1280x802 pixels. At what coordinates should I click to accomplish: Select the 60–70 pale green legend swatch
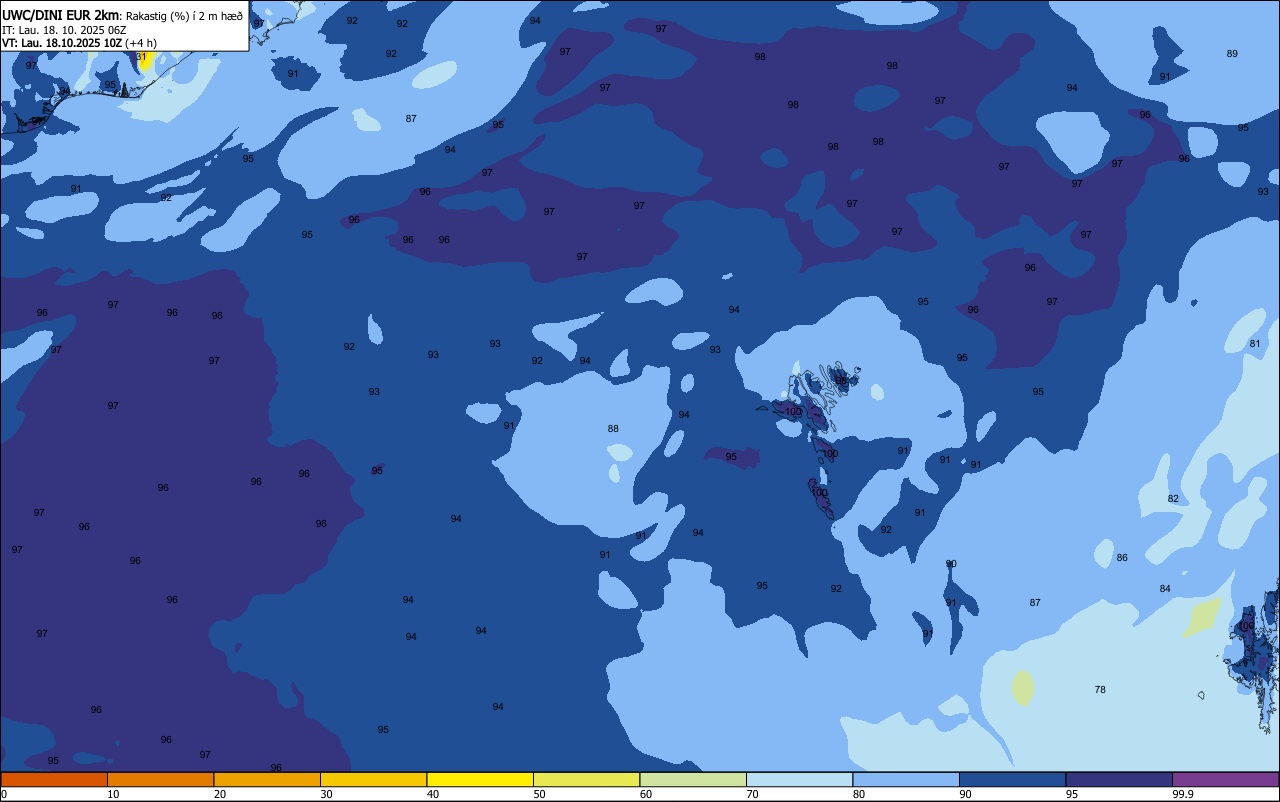(x=693, y=779)
